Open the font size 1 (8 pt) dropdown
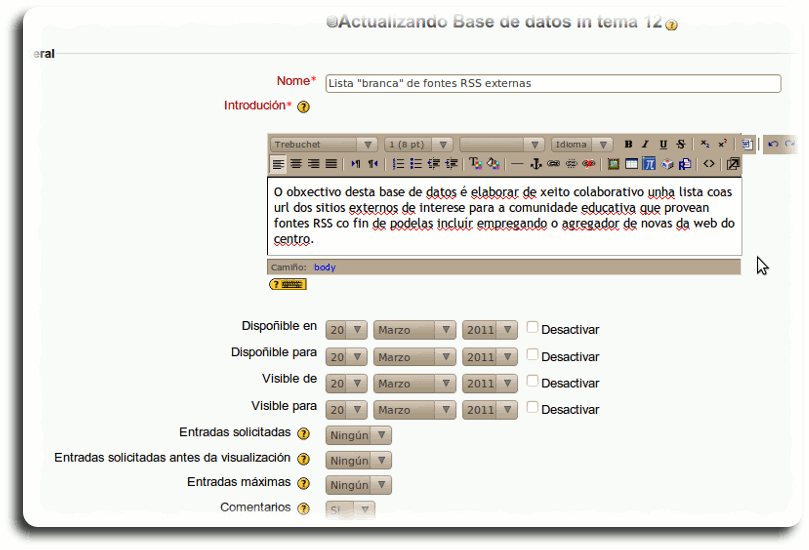Image resolution: width=809 pixels, height=550 pixels. click(x=418, y=144)
